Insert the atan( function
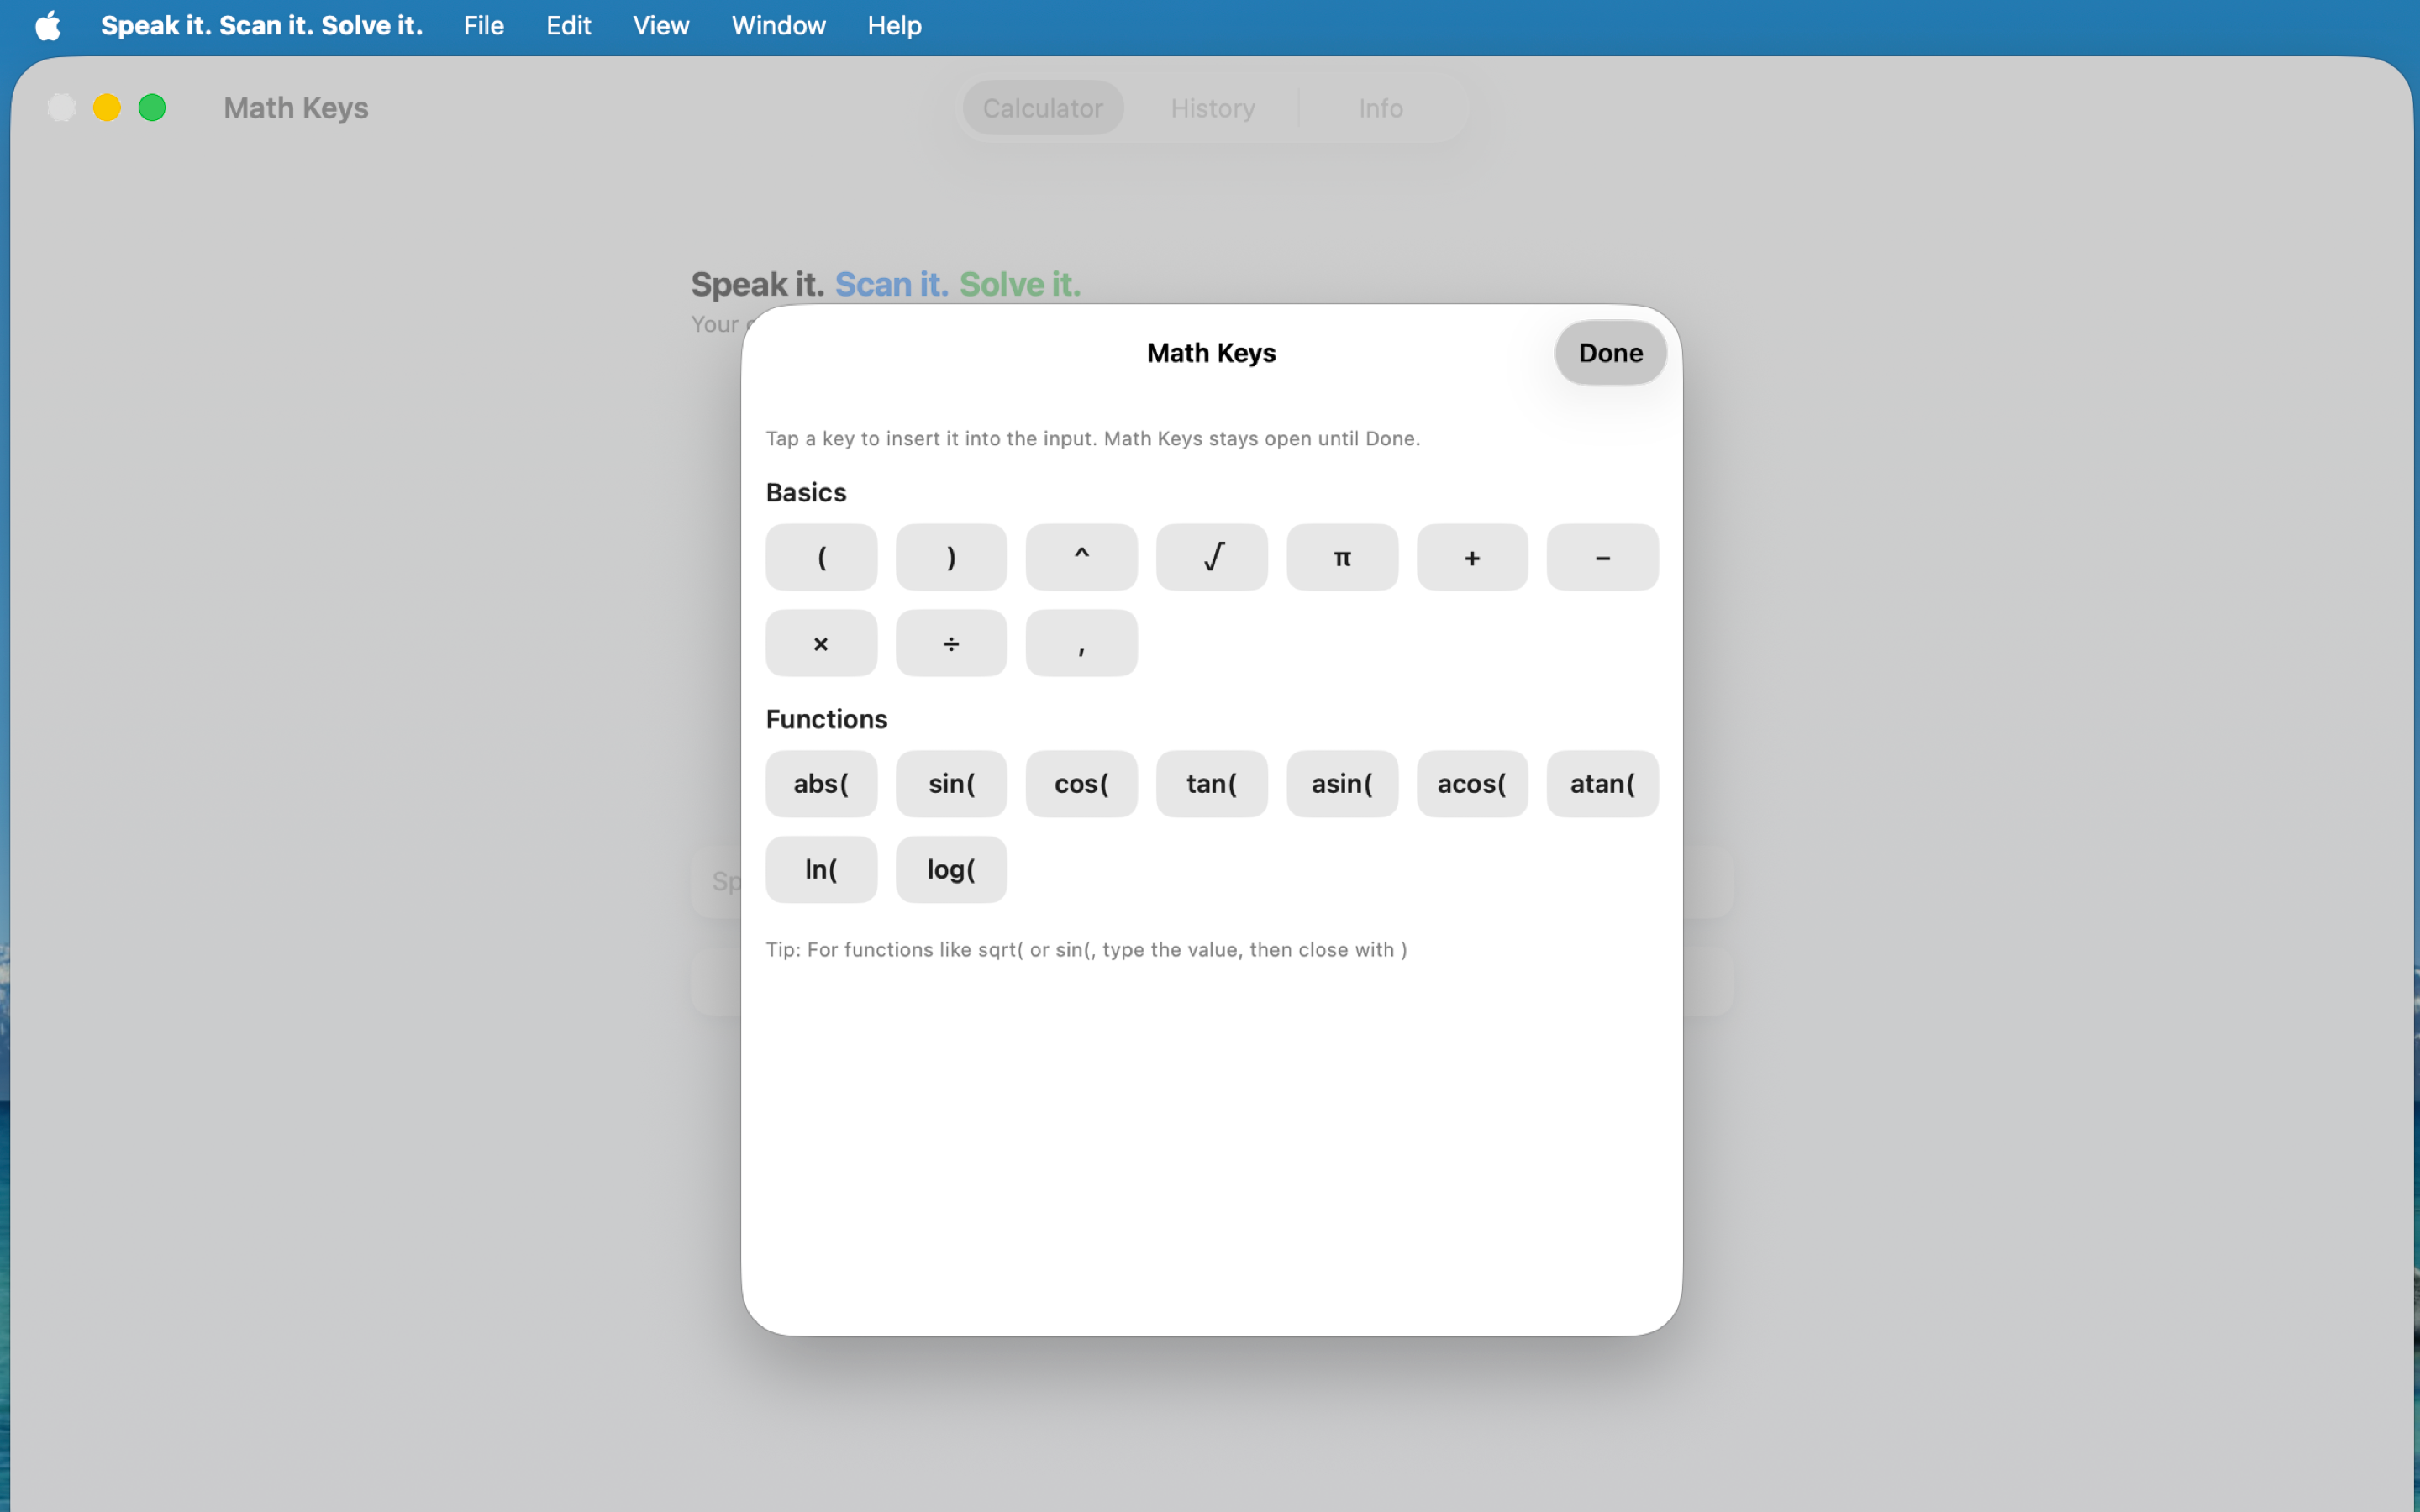 click(x=1602, y=784)
